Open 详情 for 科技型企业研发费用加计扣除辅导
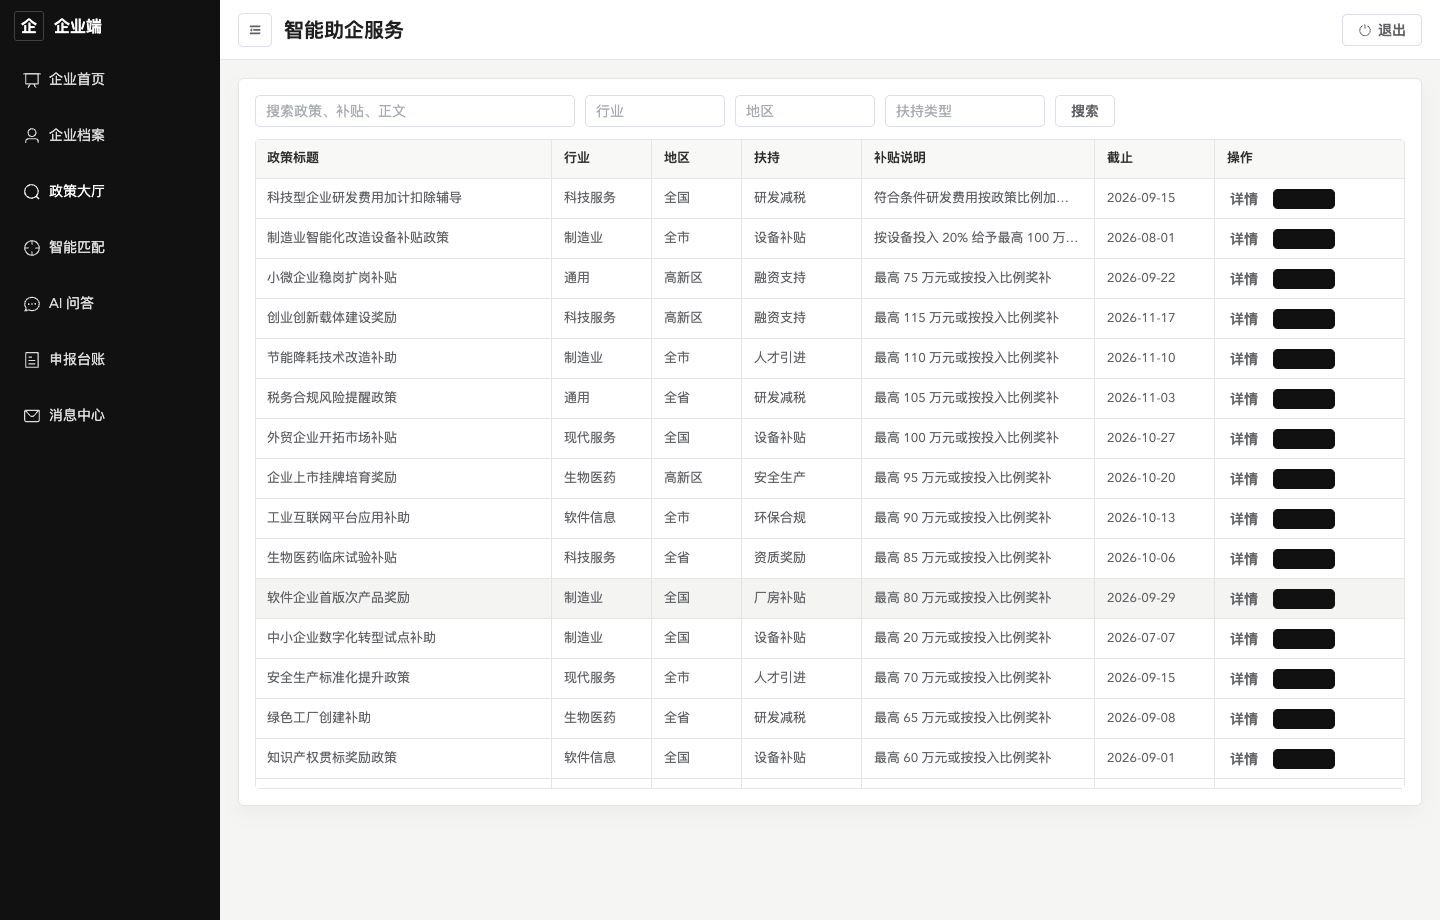This screenshot has width=1440, height=920. (x=1244, y=199)
